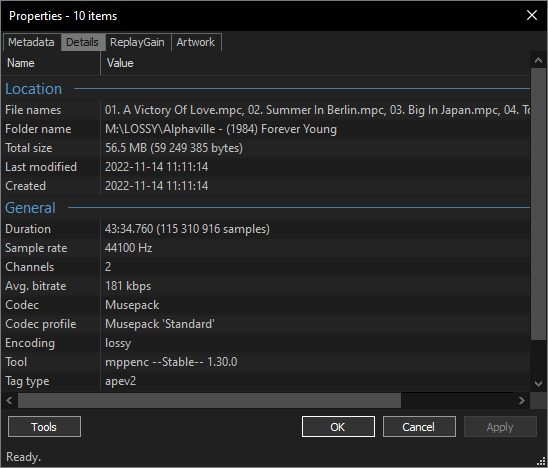Viewport: 548px width, 468px height.
Task: Select the Details tab
Action: 82,42
